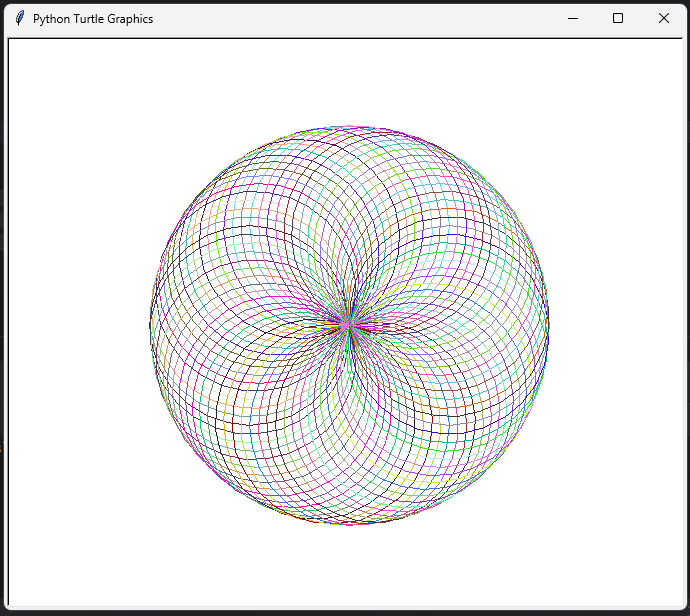Click the leftmost edge of the circular pattern

pos(150,325)
